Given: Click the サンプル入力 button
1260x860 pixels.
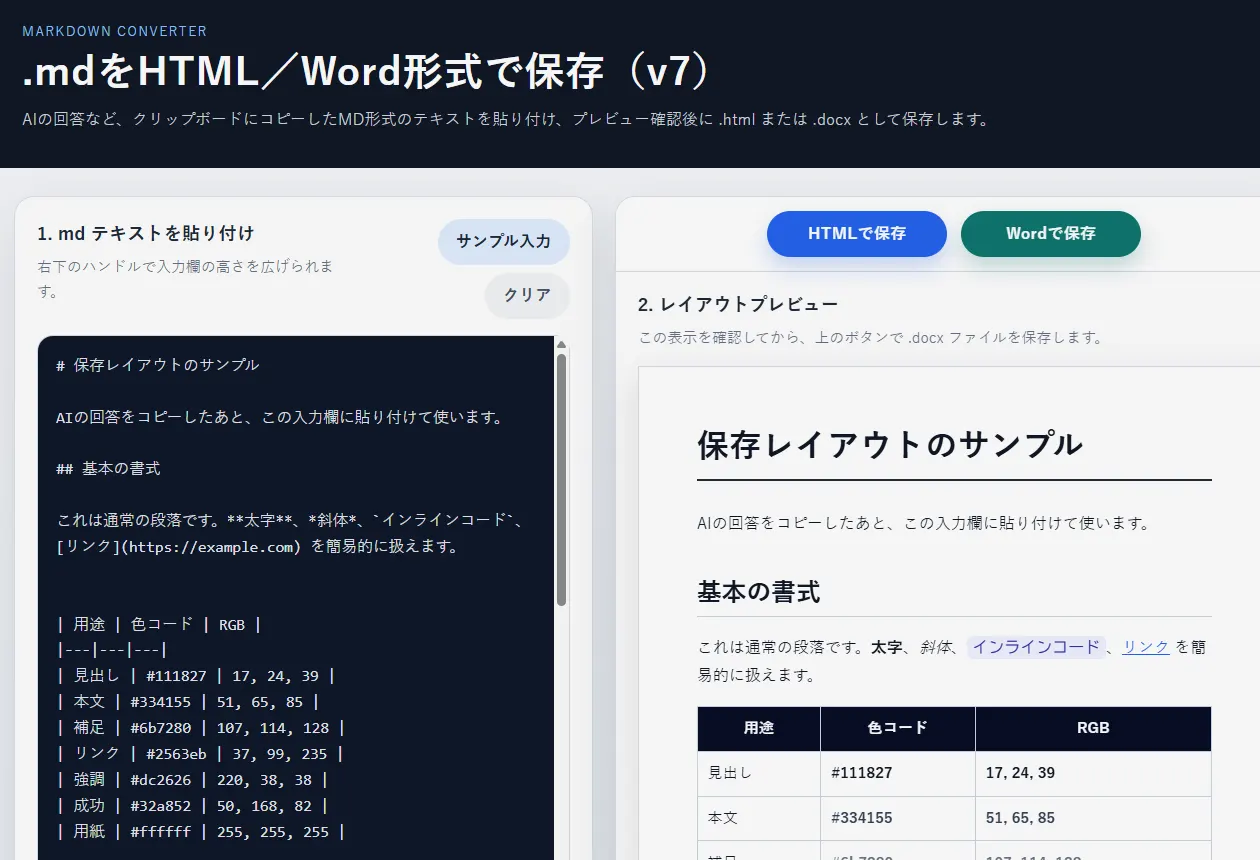Looking at the screenshot, I should pyautogui.click(x=503, y=241).
